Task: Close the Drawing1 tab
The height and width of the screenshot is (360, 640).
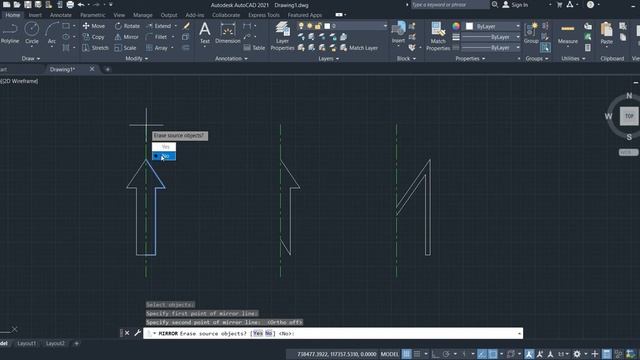Action: point(92,69)
